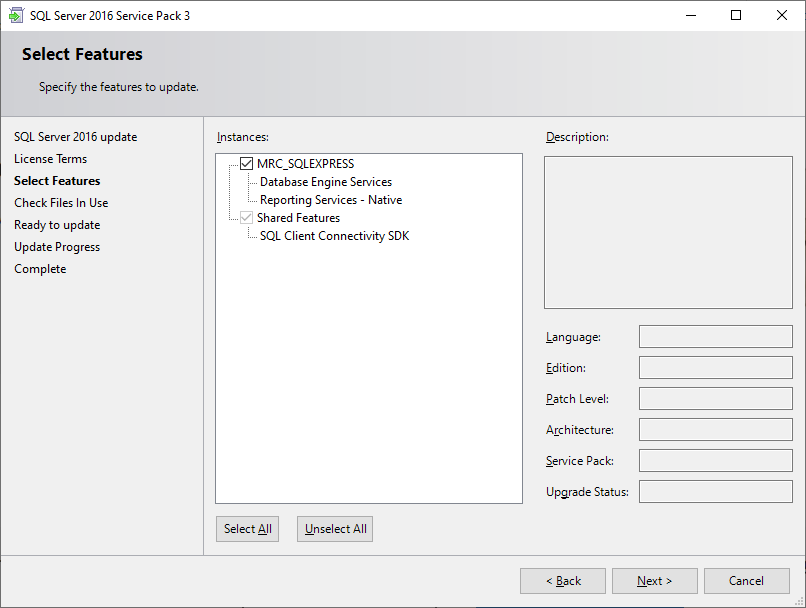Screen dimensions: 806x608
Task: Click the Patch Level field
Action: tap(715, 399)
